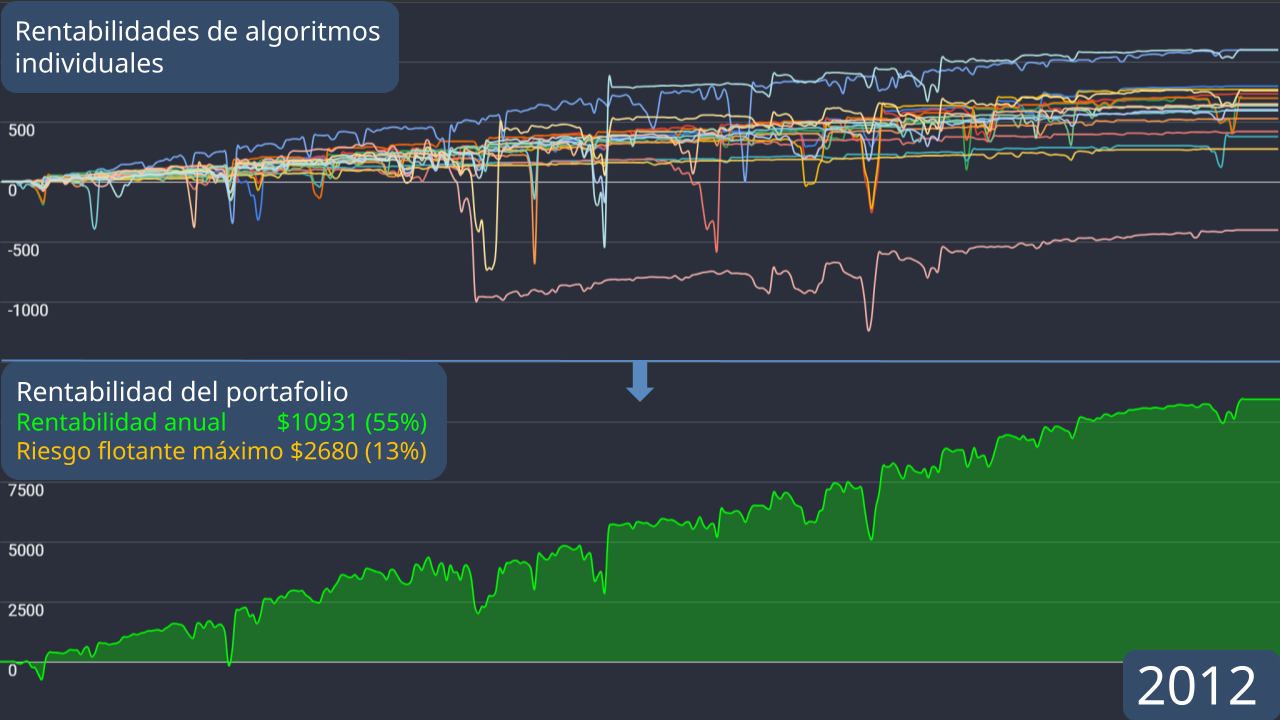Click the '$10931 (55%)' value
The image size is (1280, 720).
coord(352,421)
